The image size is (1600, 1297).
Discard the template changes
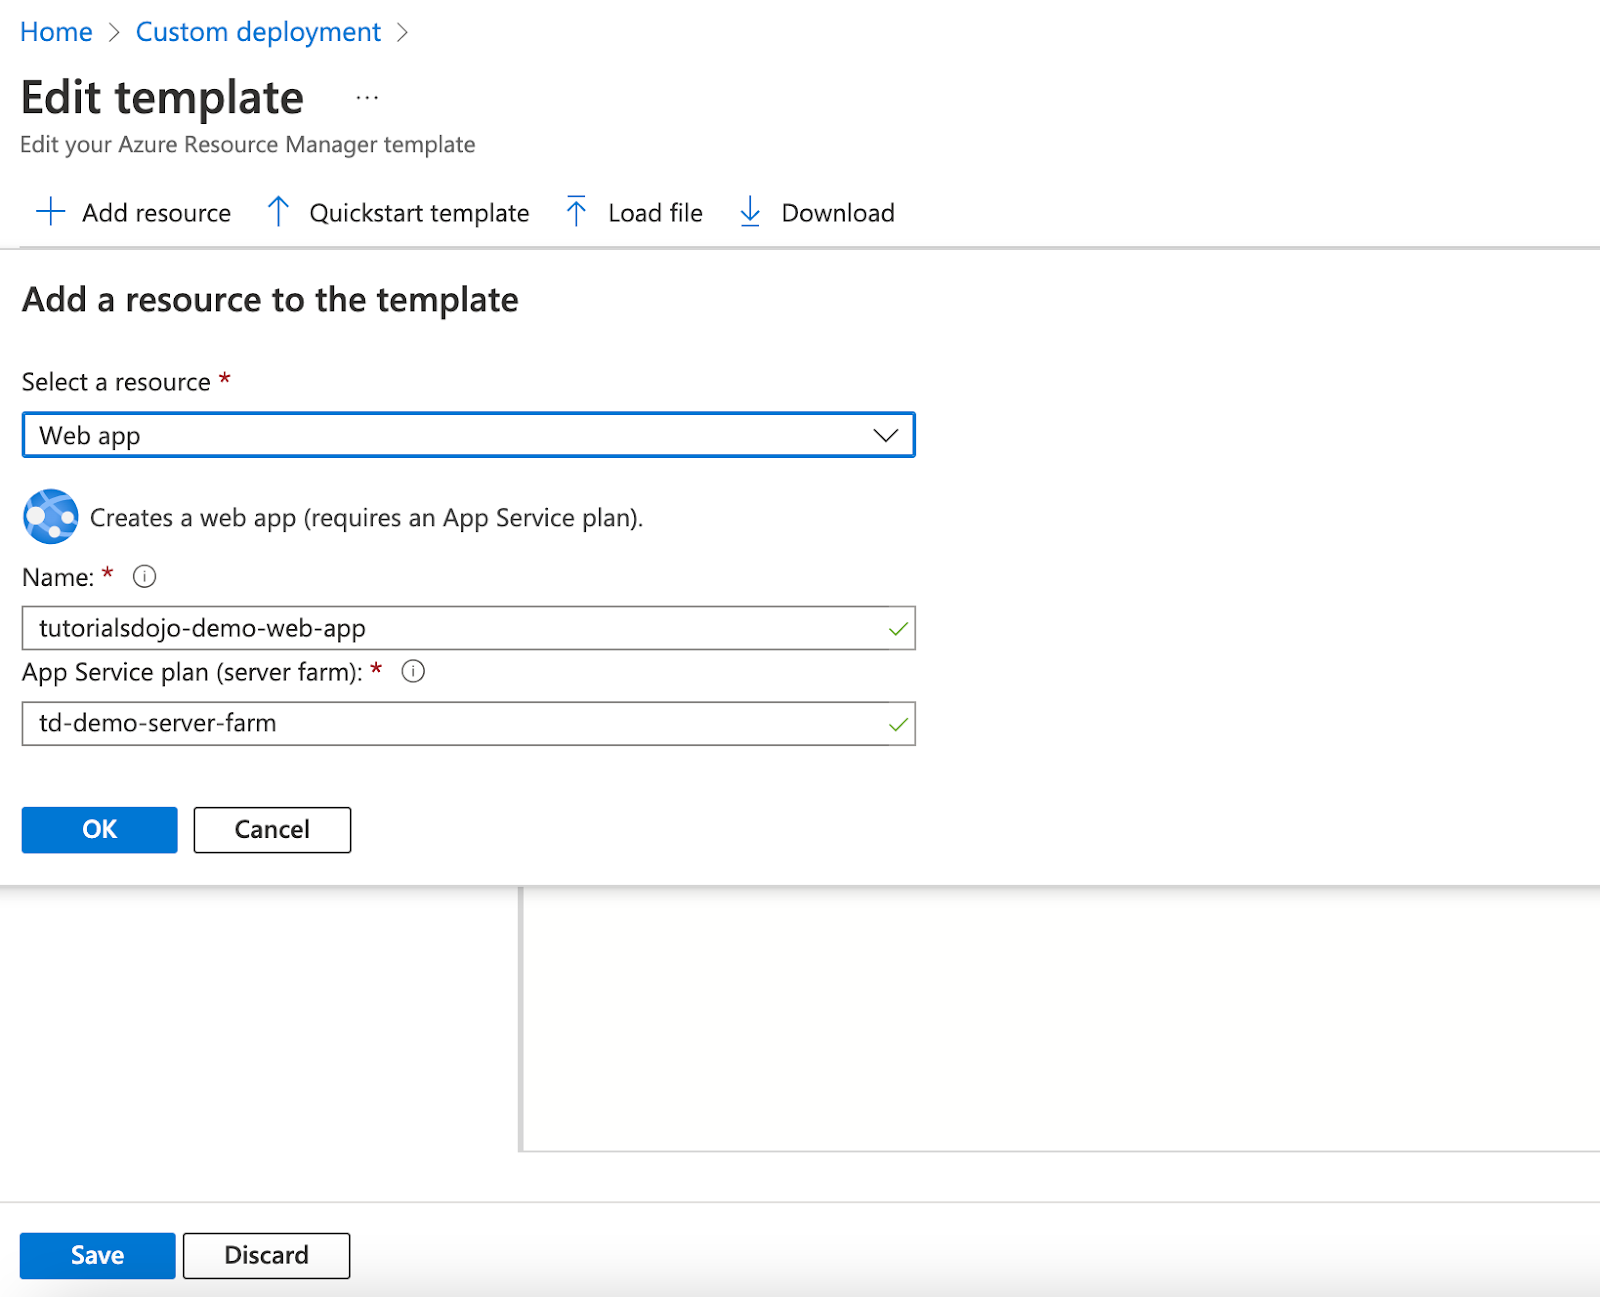(x=266, y=1255)
